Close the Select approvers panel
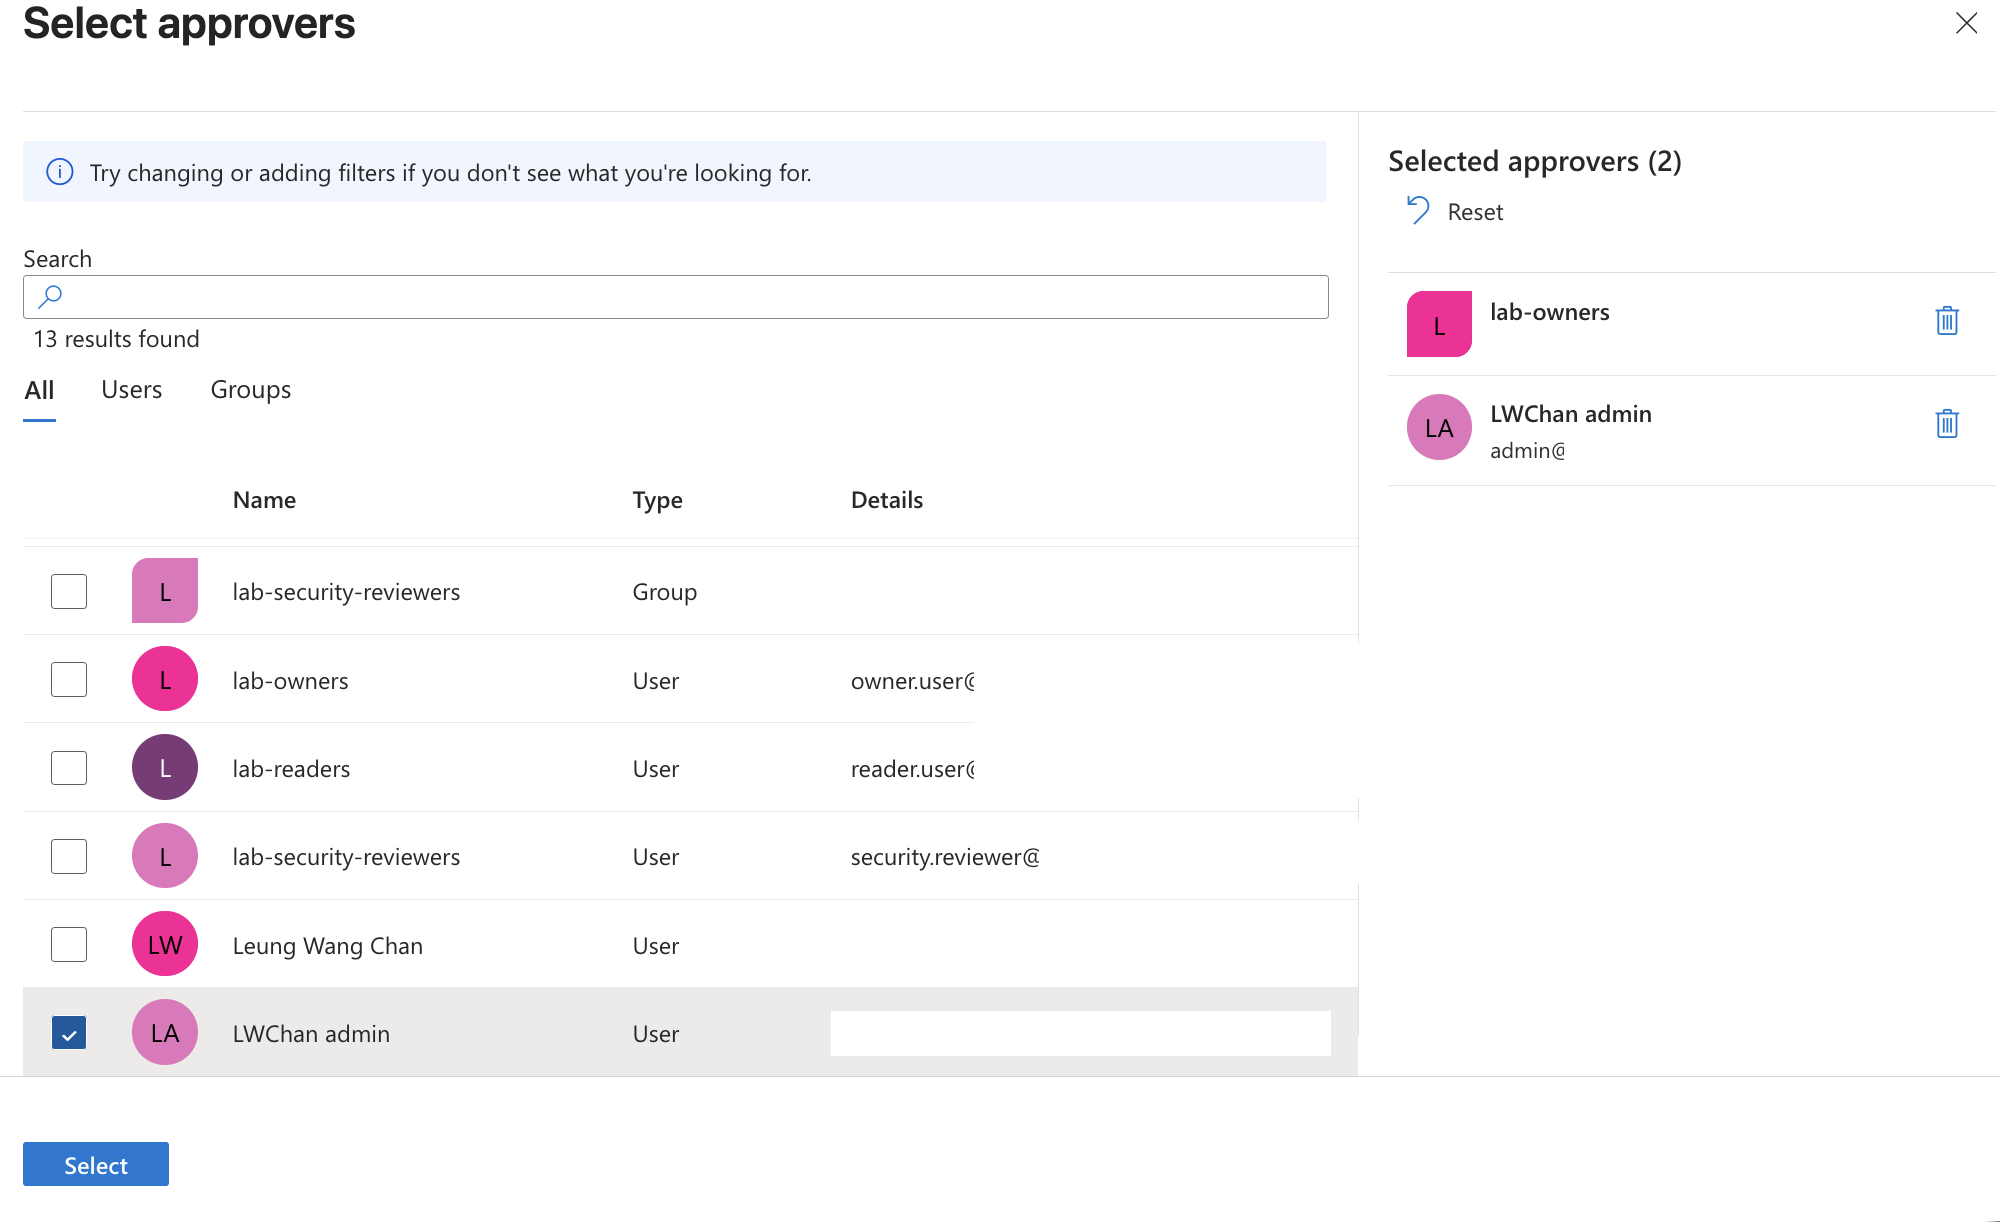This screenshot has height=1222, width=2000. click(x=1966, y=23)
